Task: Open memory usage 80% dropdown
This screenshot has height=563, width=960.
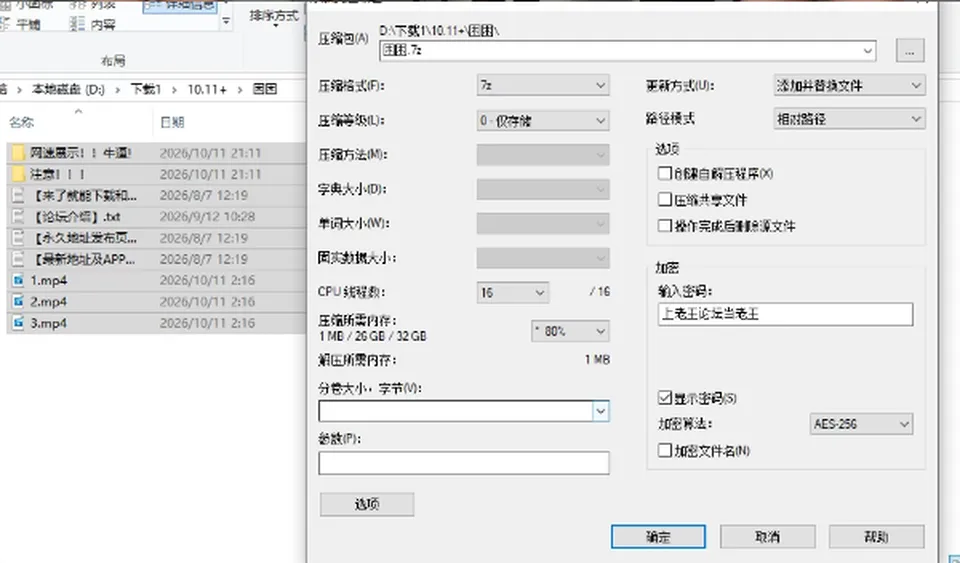Action: [x=570, y=331]
